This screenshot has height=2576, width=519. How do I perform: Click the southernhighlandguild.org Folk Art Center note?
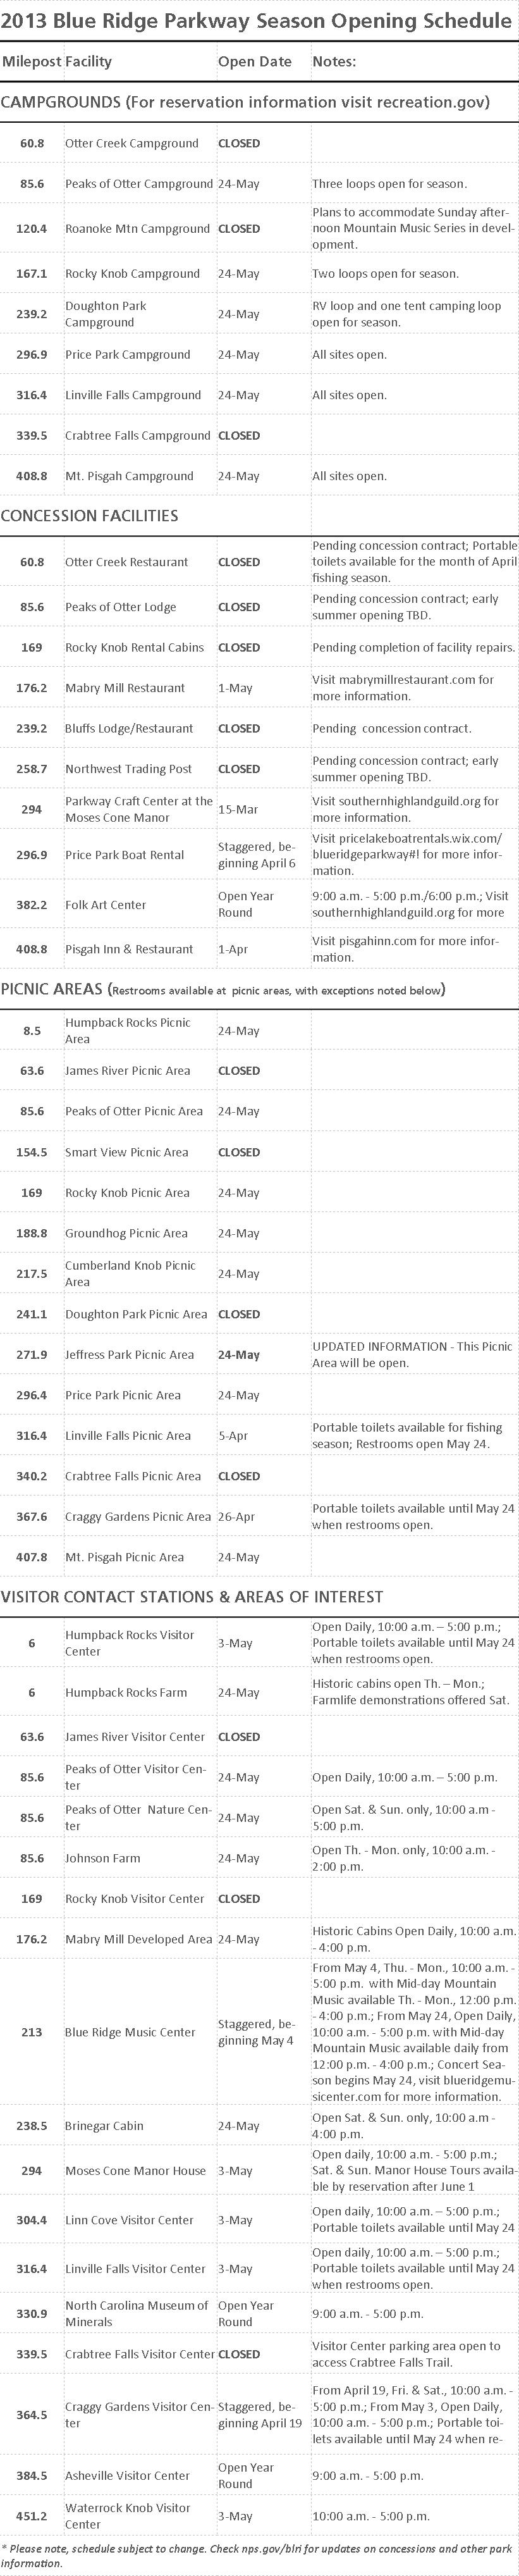tap(411, 904)
